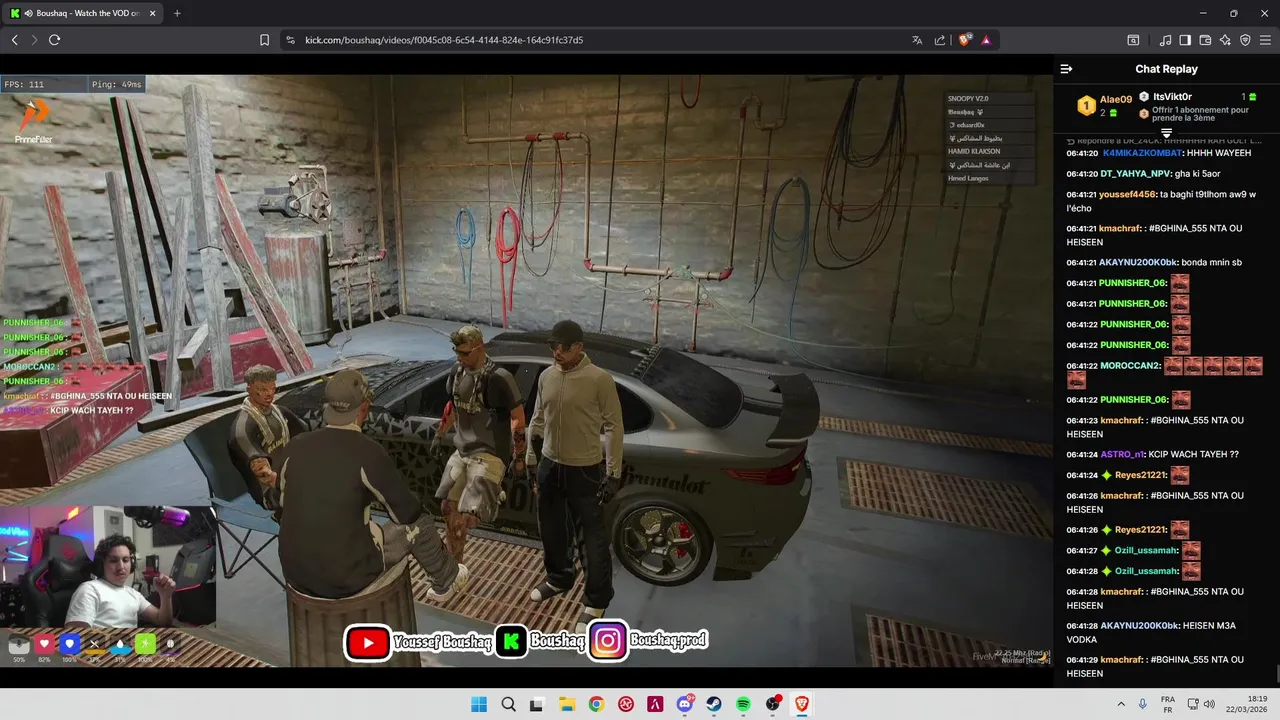The image size is (1280, 720).
Task: Open File Explorer from taskbar
Action: (566, 704)
